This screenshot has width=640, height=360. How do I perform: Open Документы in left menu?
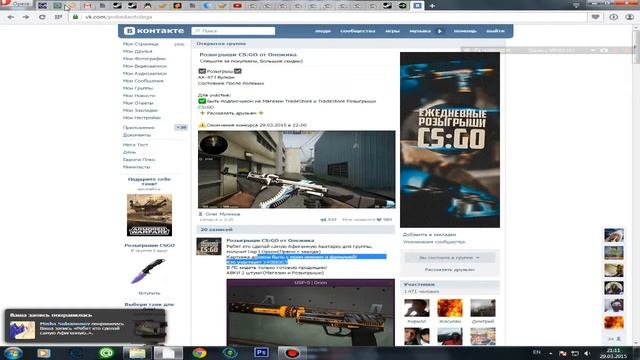click(137, 135)
